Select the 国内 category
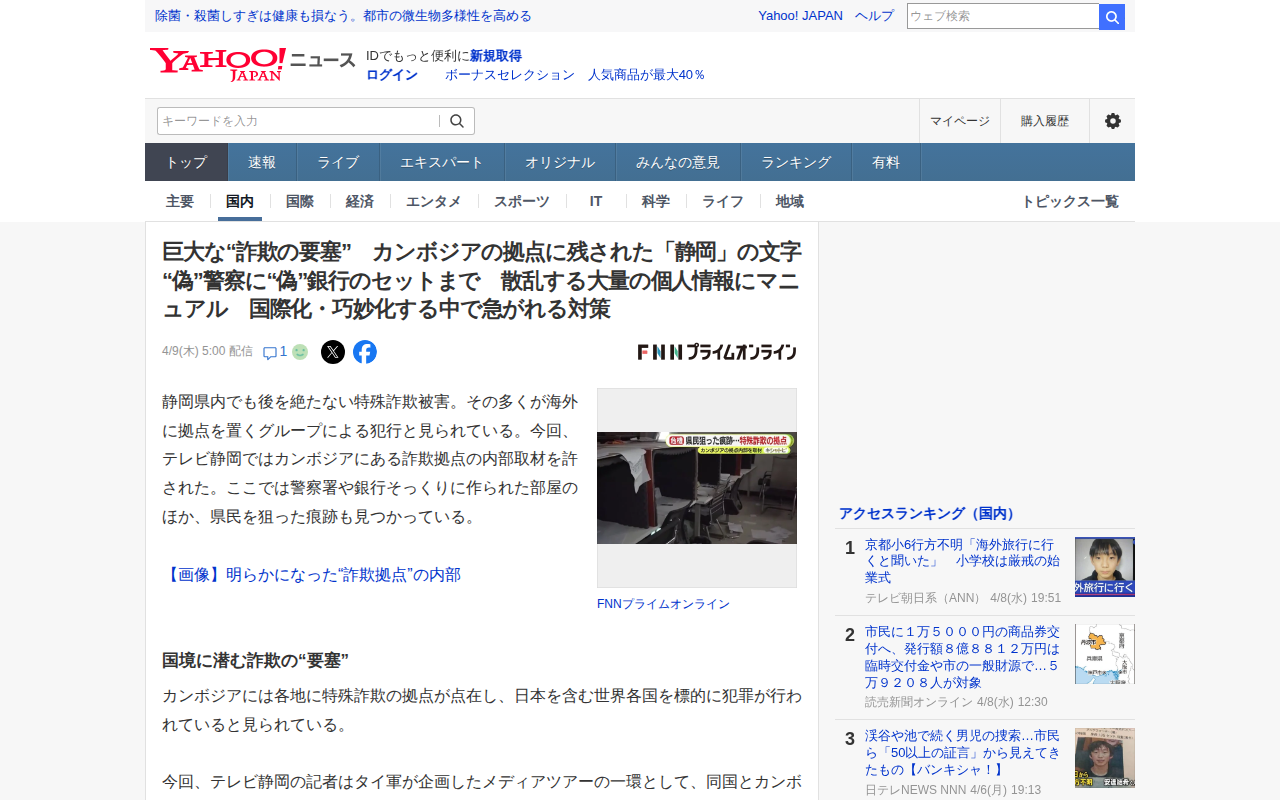 pyautogui.click(x=240, y=201)
